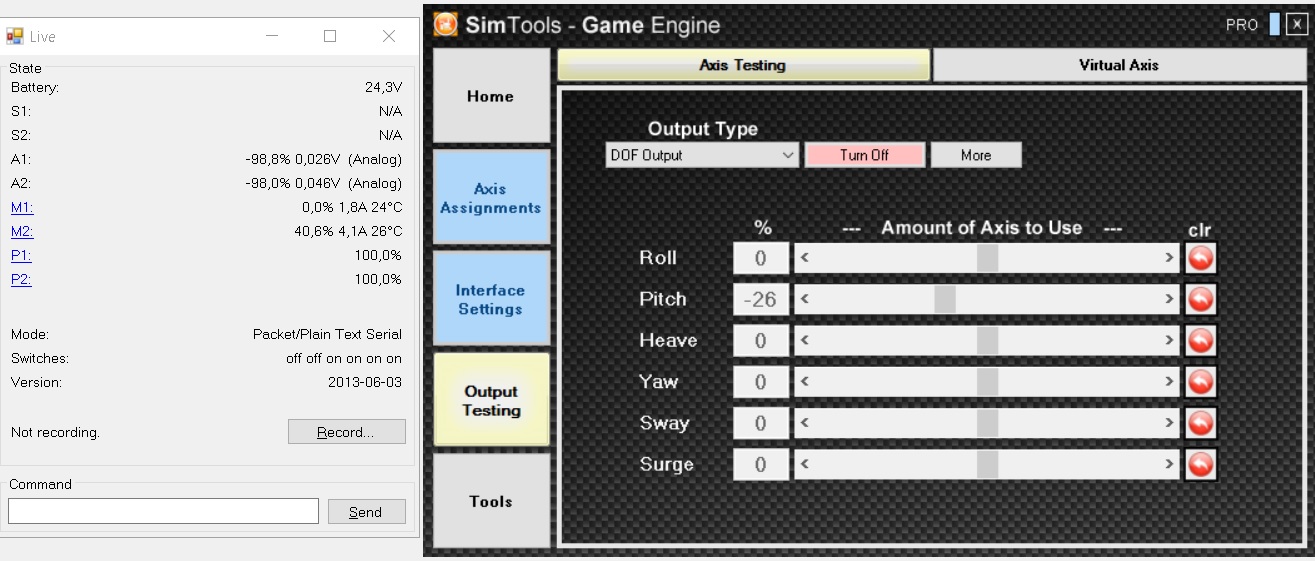1315x561 pixels.
Task: Minimize the Live window
Action: [272, 36]
